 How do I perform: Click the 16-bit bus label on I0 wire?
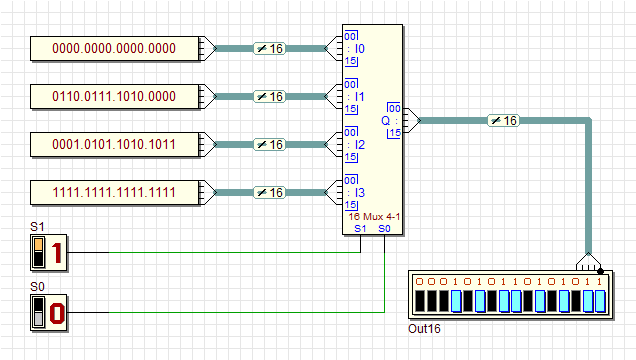[x=270, y=49]
